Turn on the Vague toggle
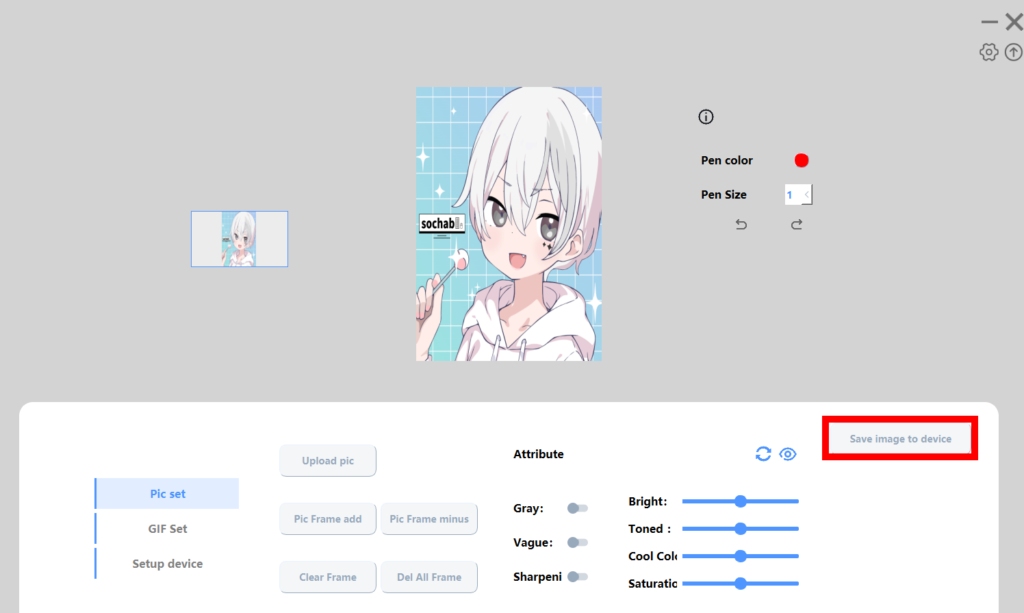Viewport: 1024px width, 613px height. (577, 542)
